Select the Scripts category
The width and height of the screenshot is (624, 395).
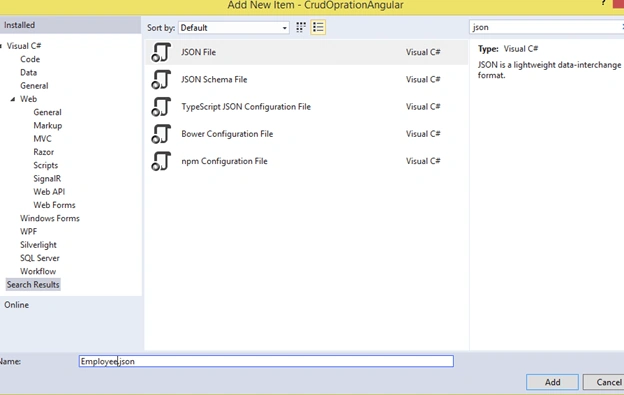point(46,165)
